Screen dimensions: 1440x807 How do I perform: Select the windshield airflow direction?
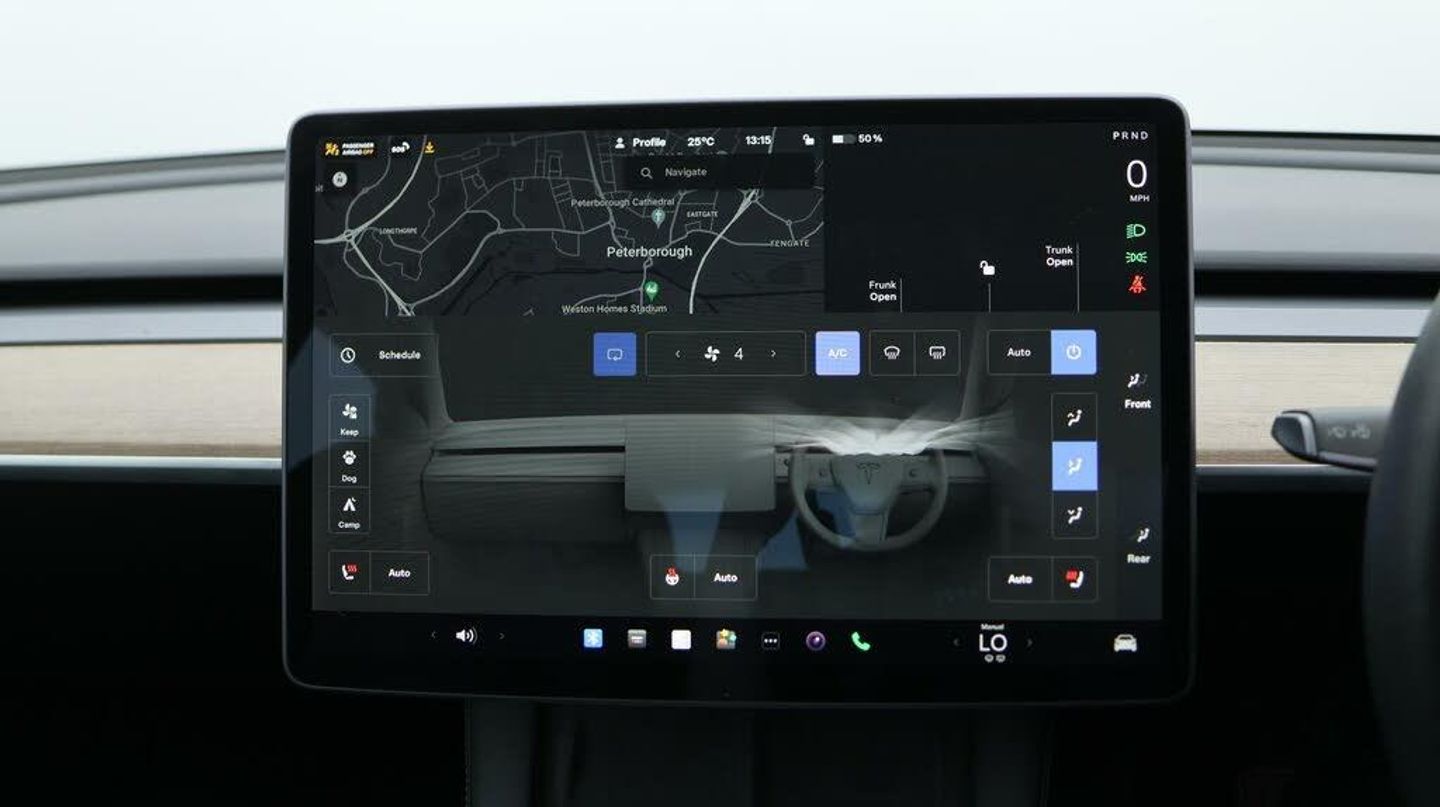click(x=1074, y=417)
